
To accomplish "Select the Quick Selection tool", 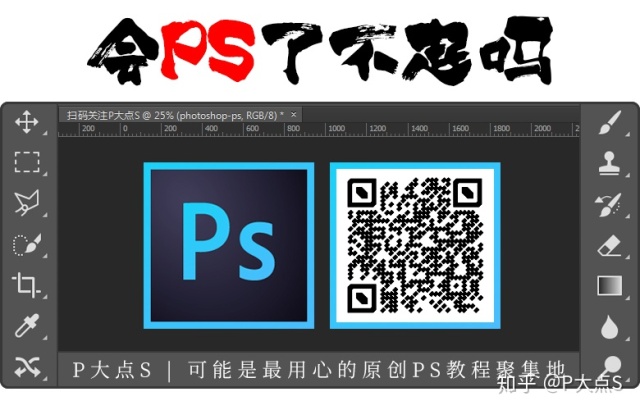I will [27, 244].
